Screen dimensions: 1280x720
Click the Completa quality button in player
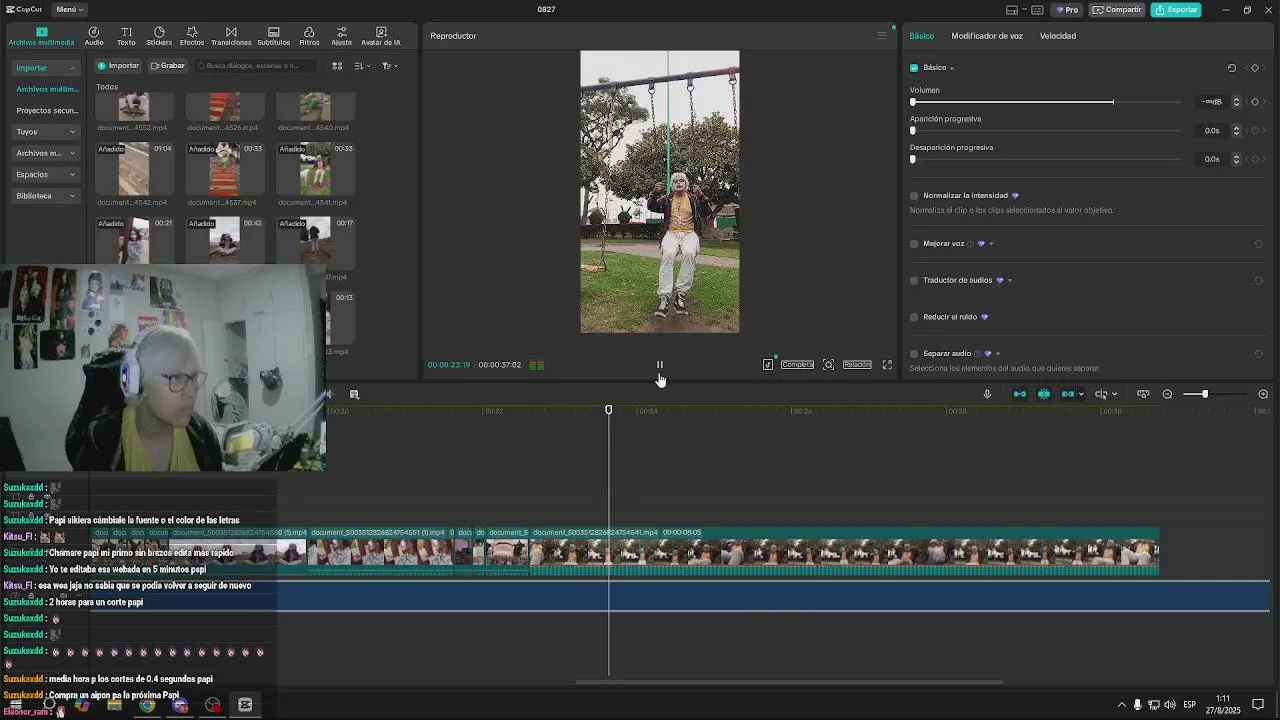pyautogui.click(x=797, y=365)
